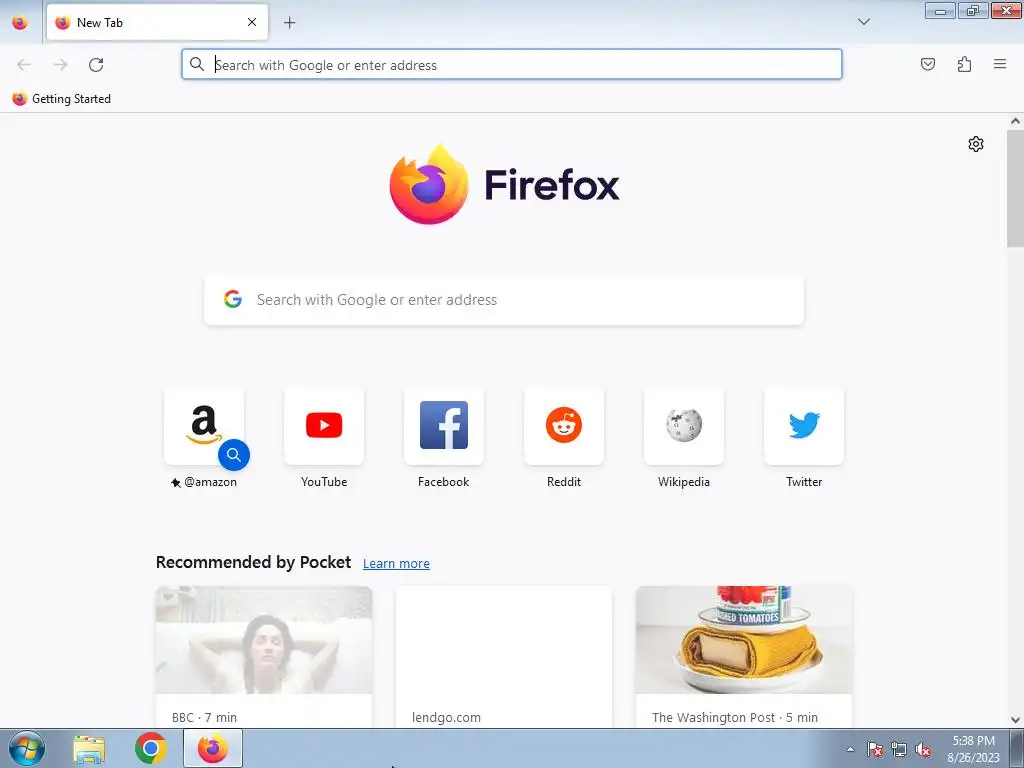The width and height of the screenshot is (1024, 768).
Task: Open muted volume tray icon
Action: point(923,749)
